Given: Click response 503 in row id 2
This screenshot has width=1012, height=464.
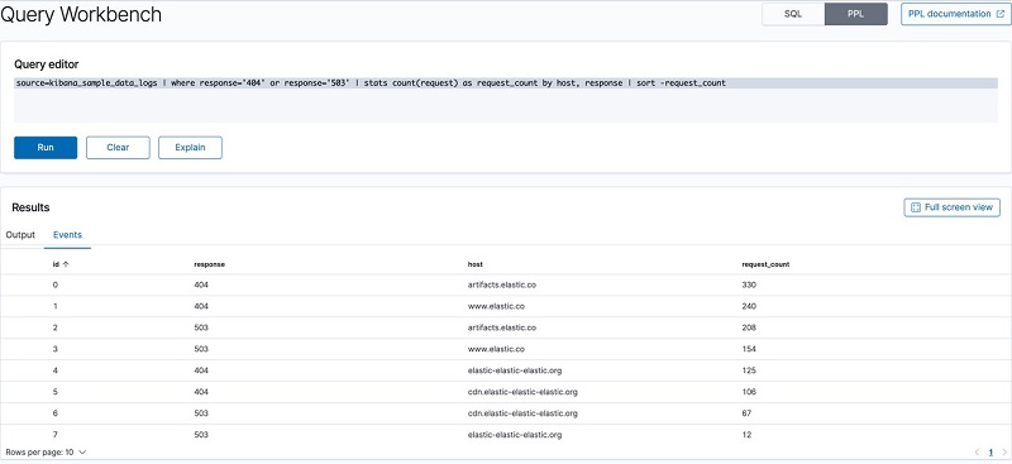Looking at the screenshot, I should 201,327.
